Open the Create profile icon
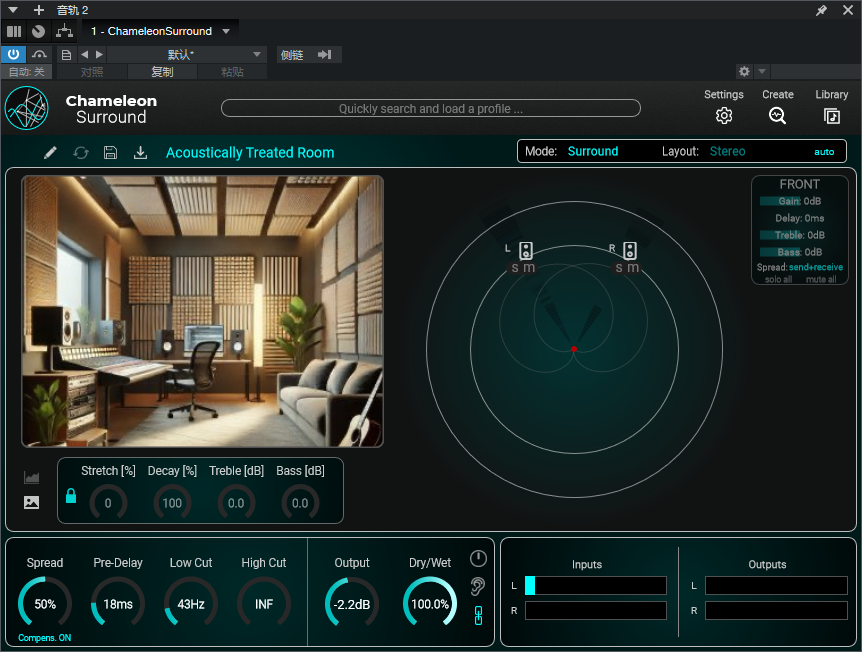The height and width of the screenshot is (652, 862). [x=777, y=115]
